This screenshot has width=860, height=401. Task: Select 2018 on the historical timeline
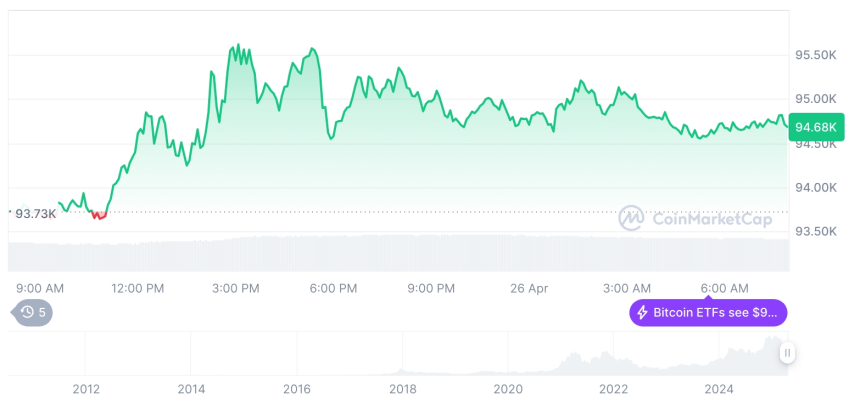point(402,388)
